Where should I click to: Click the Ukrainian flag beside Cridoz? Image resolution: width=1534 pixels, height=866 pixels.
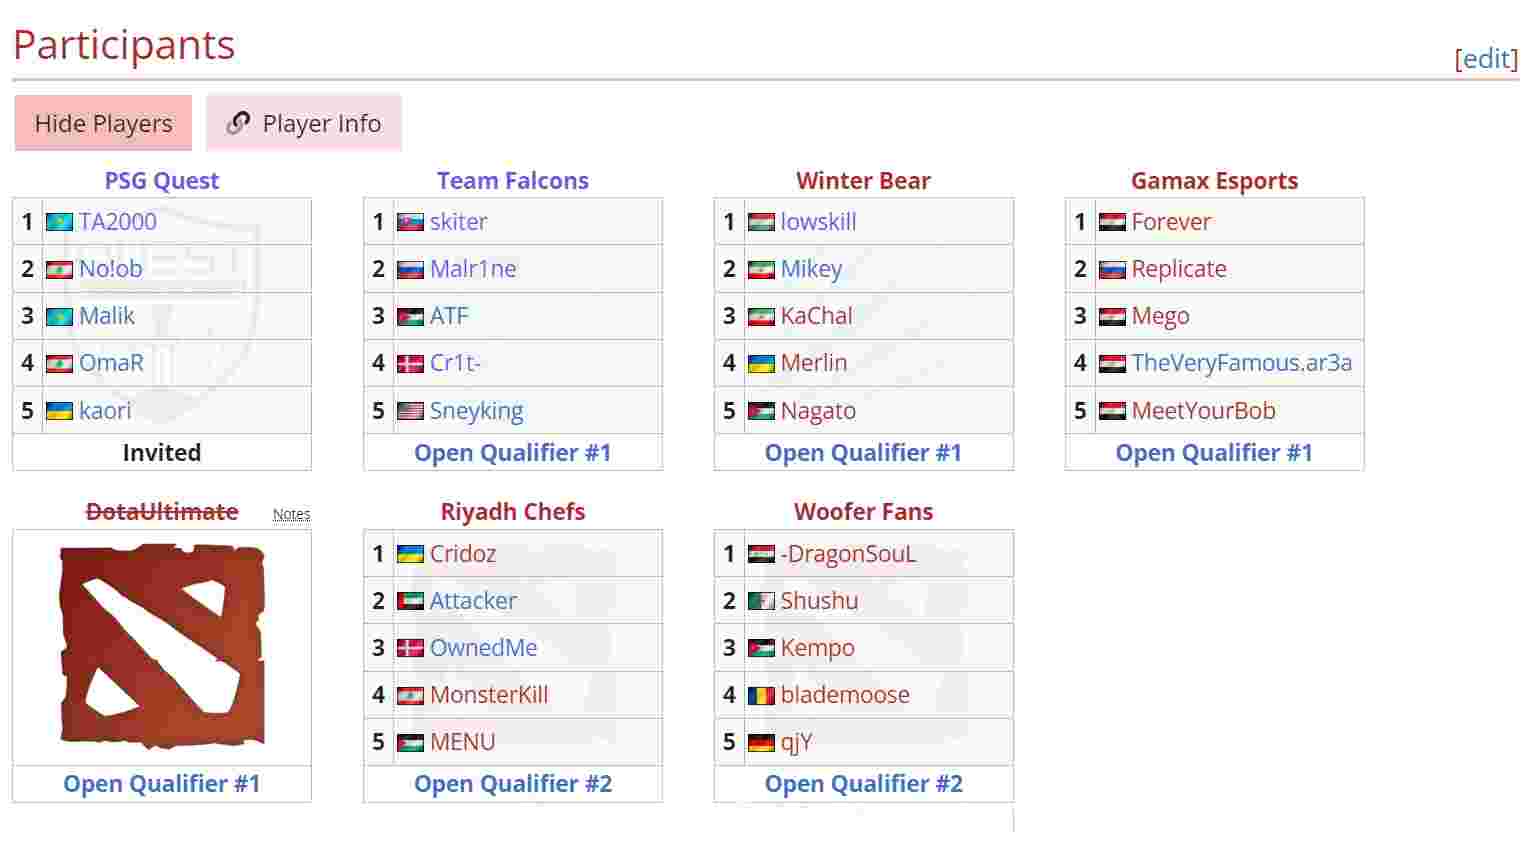[410, 554]
